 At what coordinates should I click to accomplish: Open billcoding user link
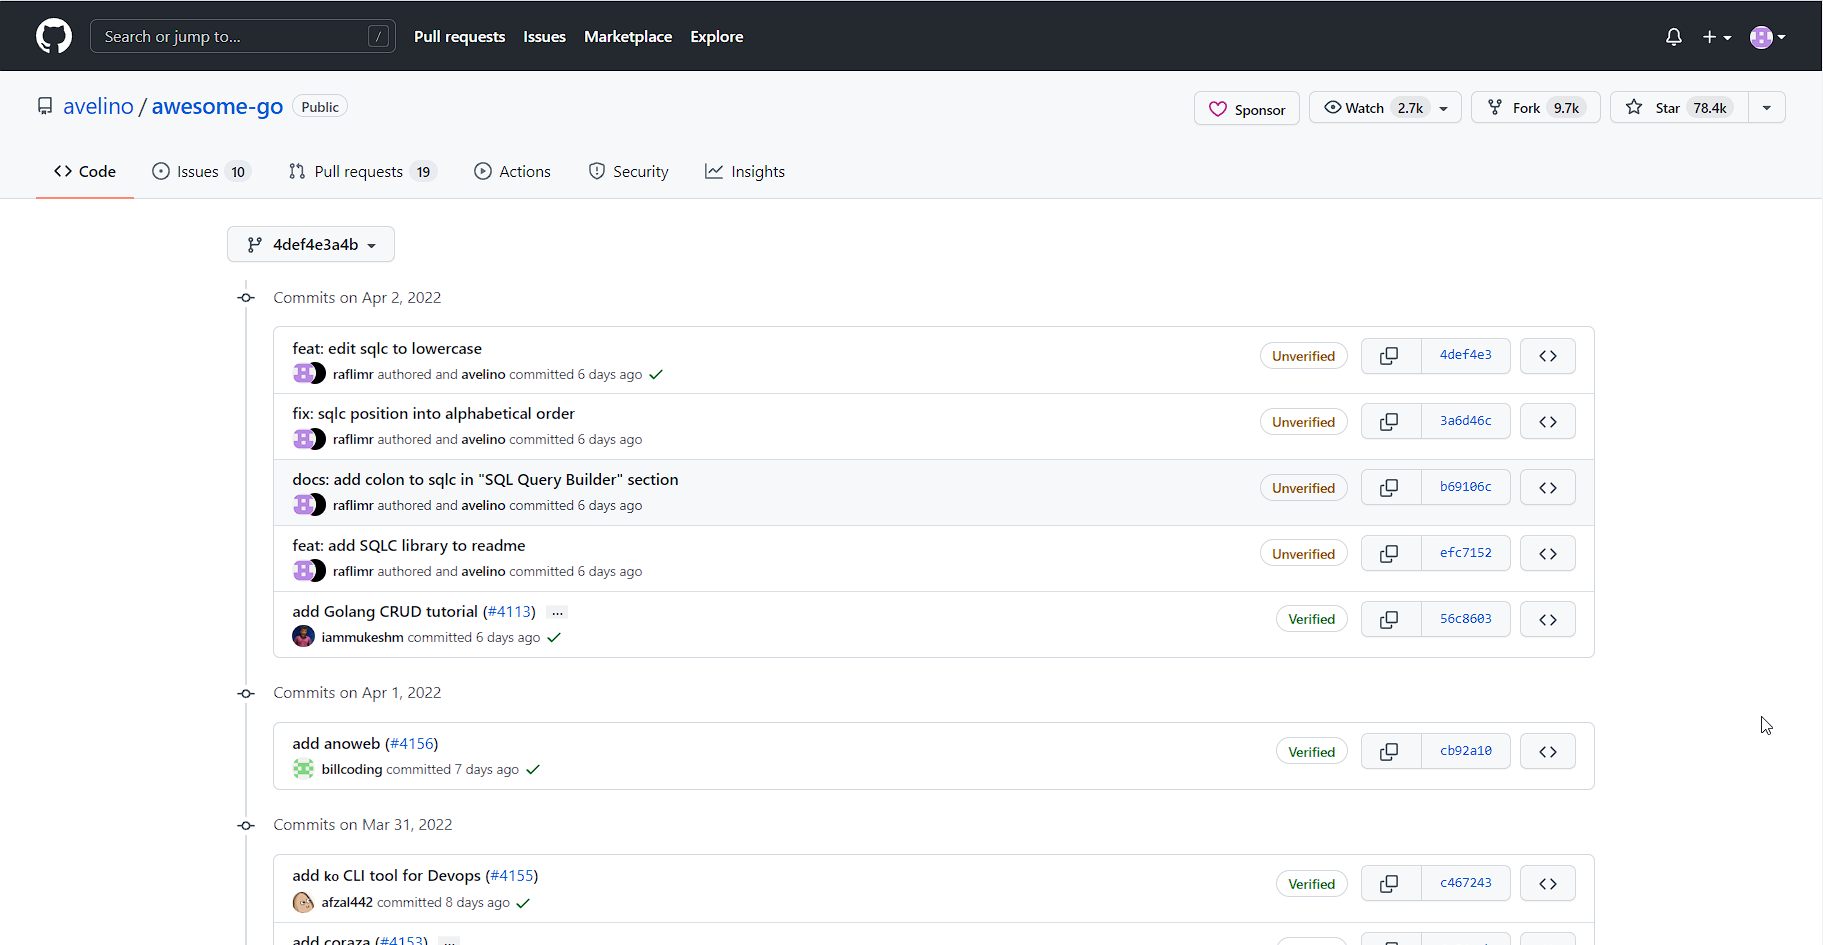[x=352, y=770]
